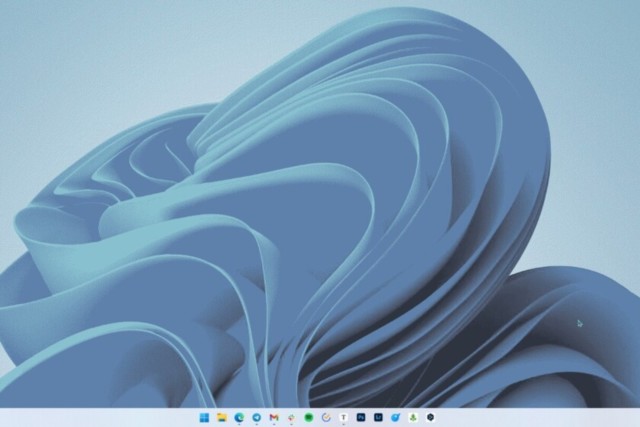The width and height of the screenshot is (640, 427).
Task: Launch Photoshop from the taskbar
Action: [361, 417]
